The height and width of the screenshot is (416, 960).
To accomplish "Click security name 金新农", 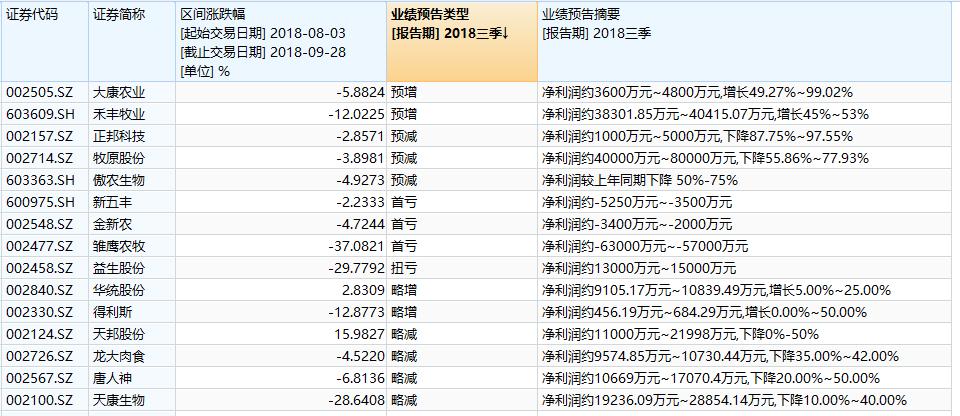I will pyautogui.click(x=113, y=225).
